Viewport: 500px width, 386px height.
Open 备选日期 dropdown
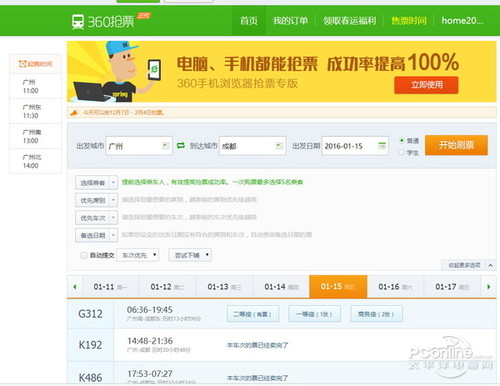coord(96,235)
